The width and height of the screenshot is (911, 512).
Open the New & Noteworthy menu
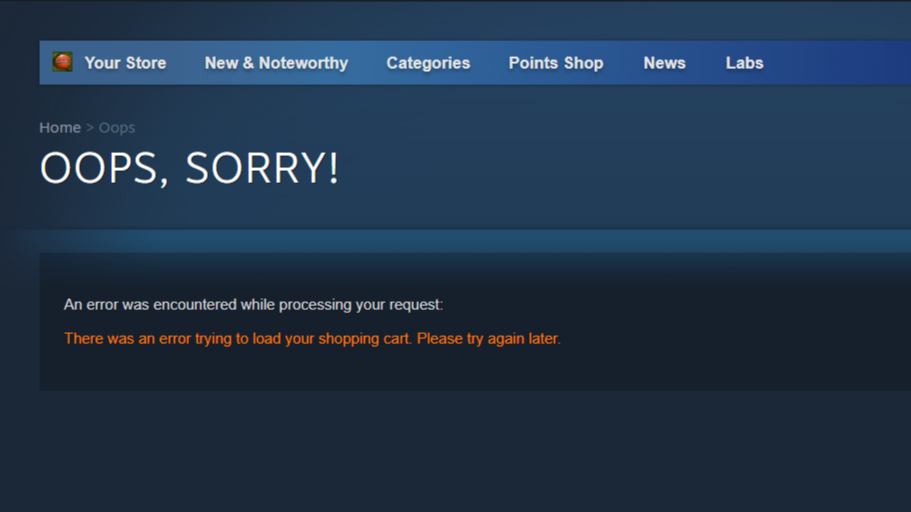277,63
